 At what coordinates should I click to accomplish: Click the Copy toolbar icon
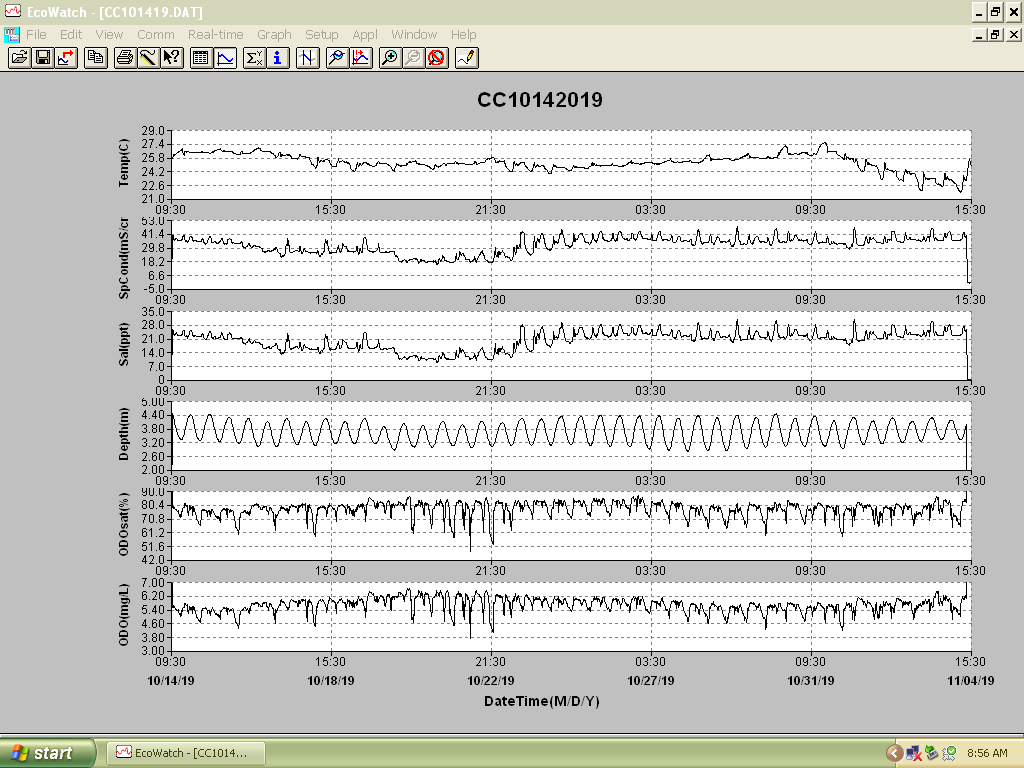click(x=96, y=58)
